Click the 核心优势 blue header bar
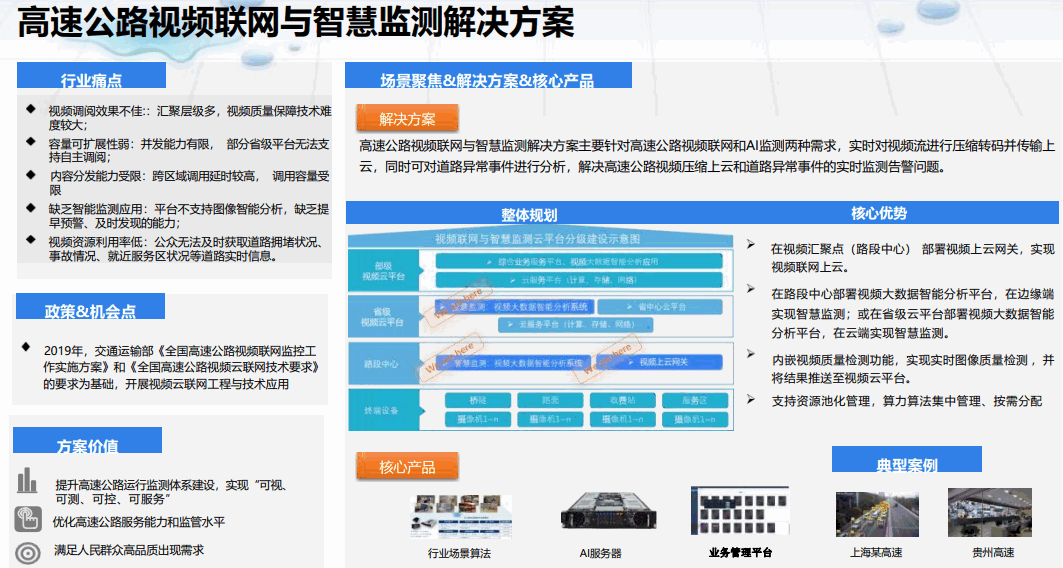The image size is (1063, 568). click(880, 213)
